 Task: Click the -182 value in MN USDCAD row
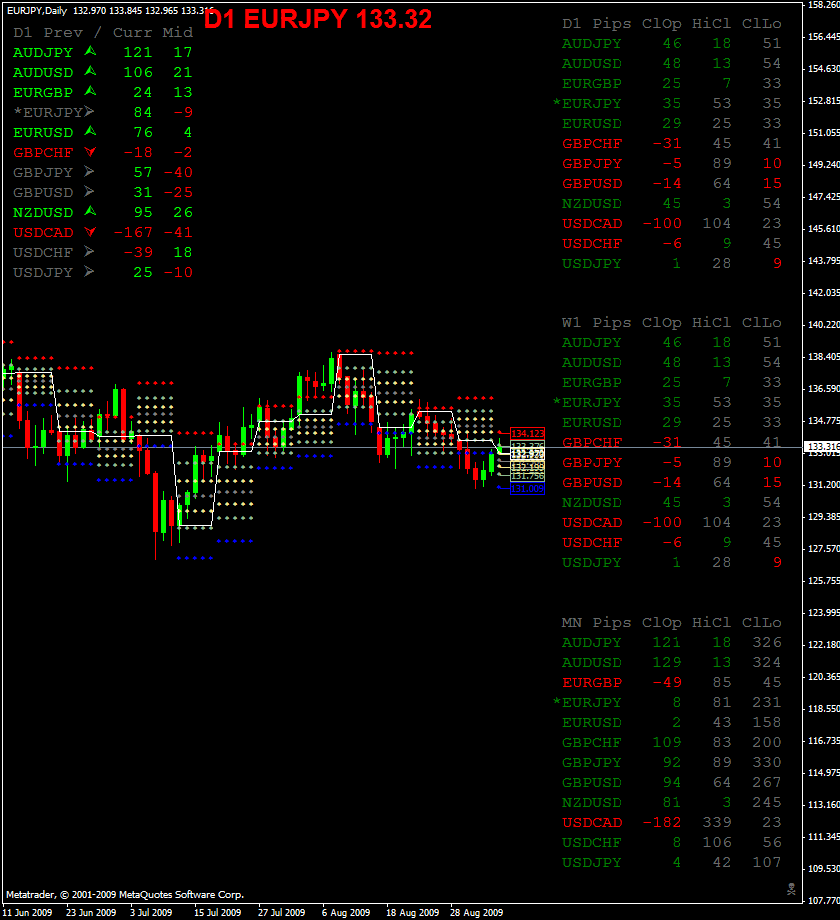coord(662,823)
